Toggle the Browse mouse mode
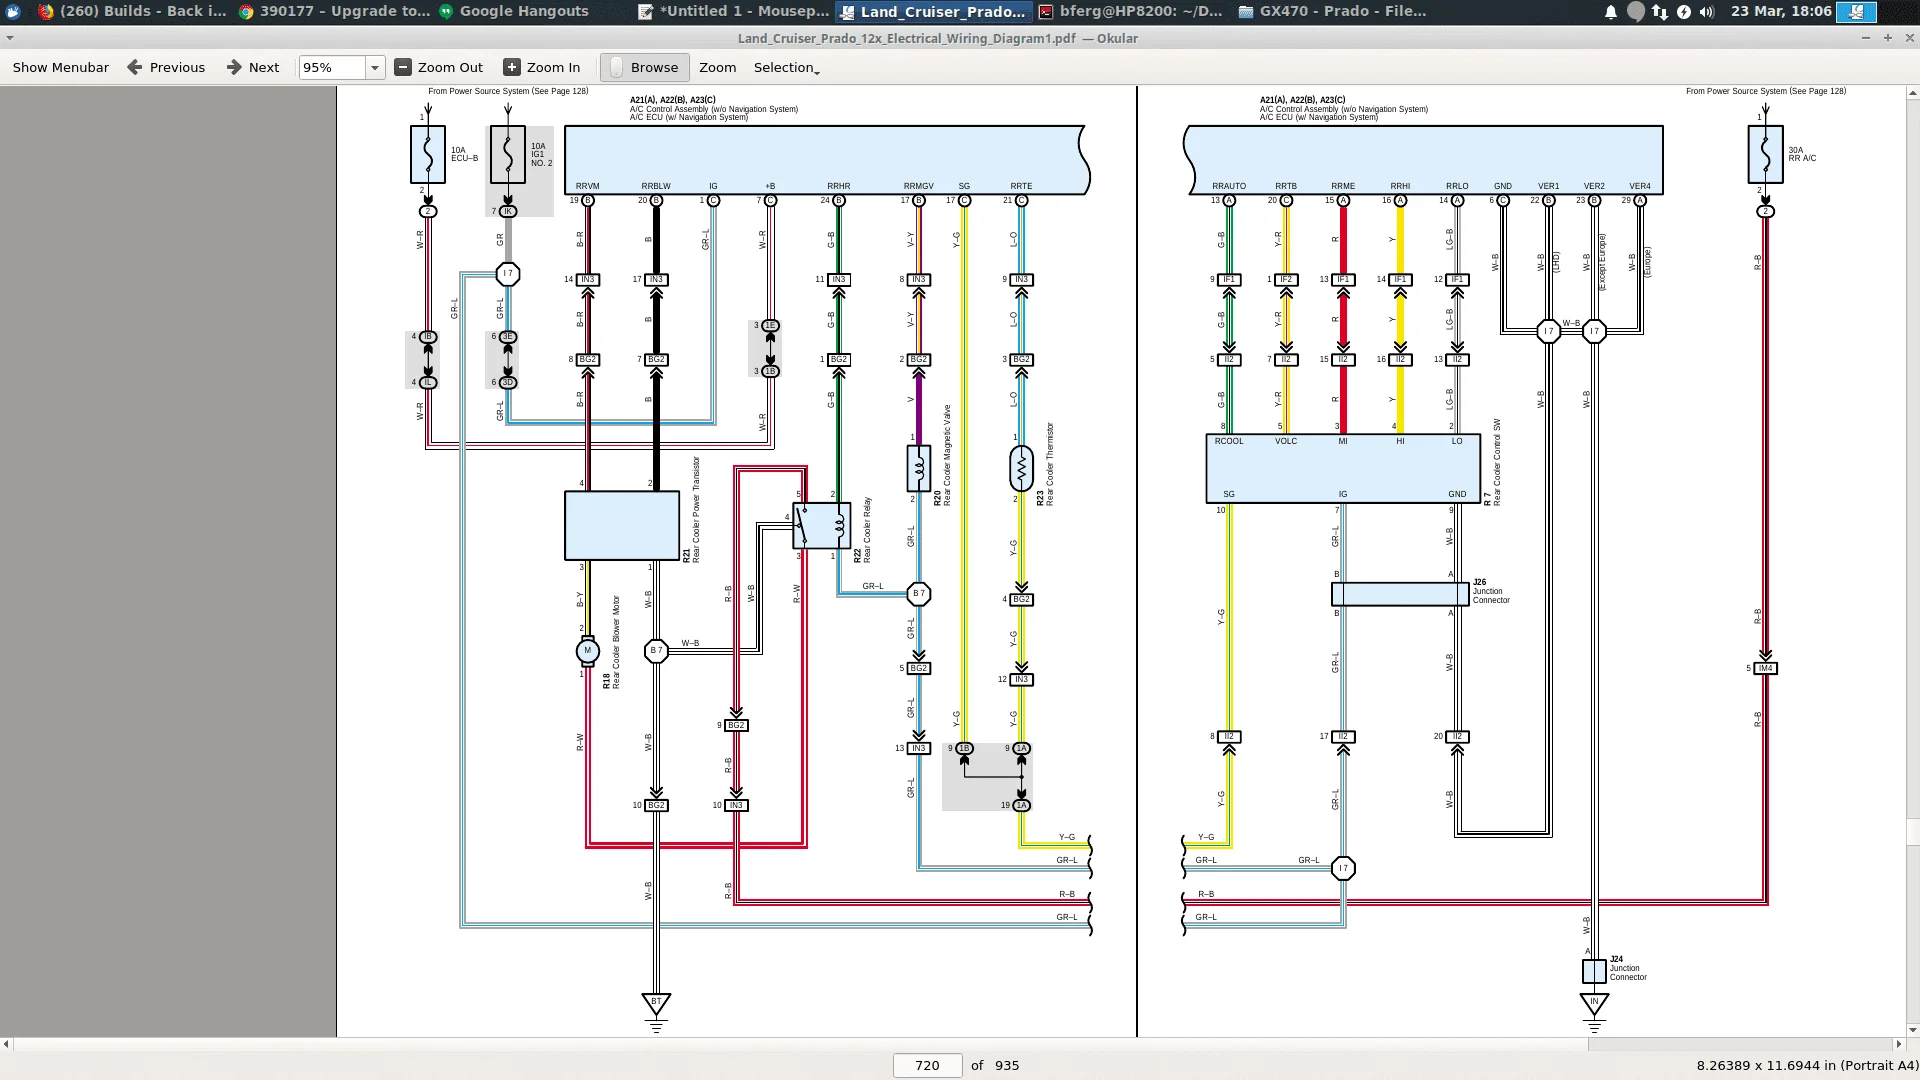The width and height of the screenshot is (1920, 1080). click(x=645, y=67)
